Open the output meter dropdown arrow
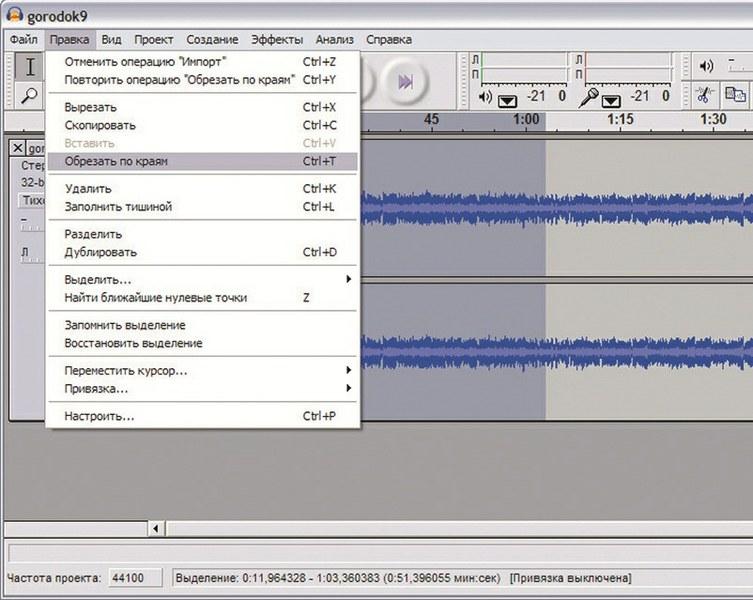 pyautogui.click(x=507, y=99)
